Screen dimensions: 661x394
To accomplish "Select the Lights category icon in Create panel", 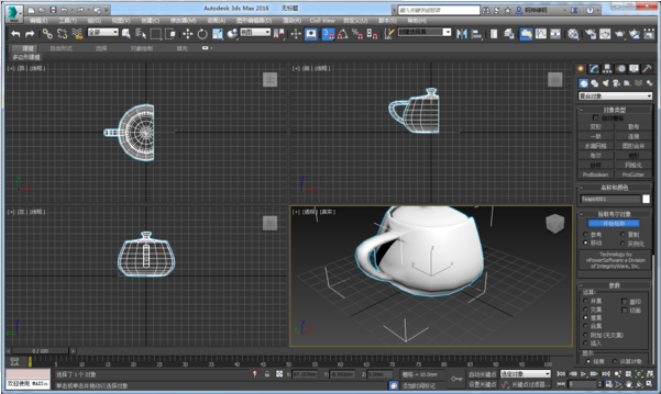I will point(605,83).
